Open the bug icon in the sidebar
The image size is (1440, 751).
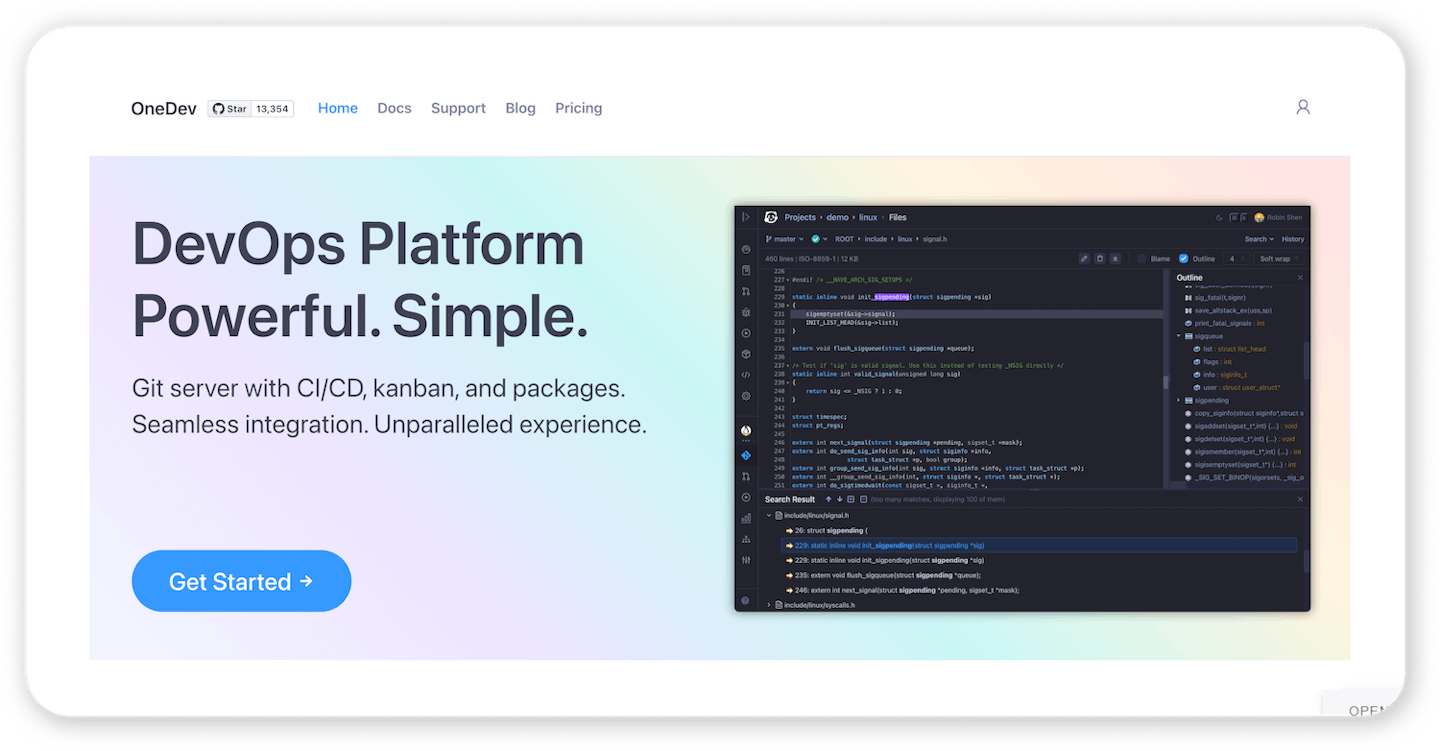[746, 312]
